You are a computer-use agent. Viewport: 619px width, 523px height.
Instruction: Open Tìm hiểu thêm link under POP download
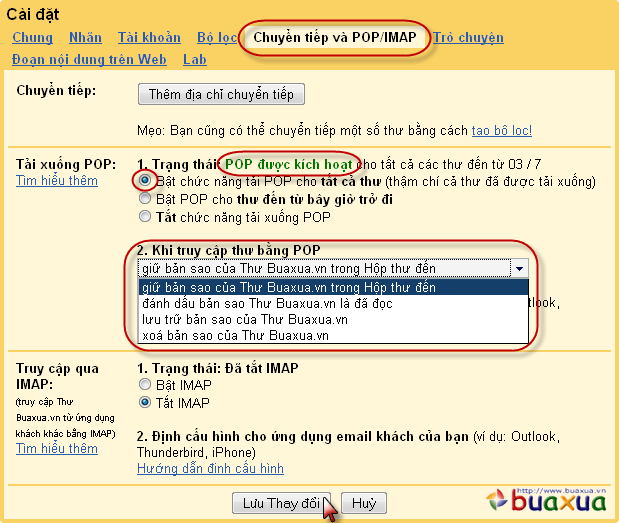57,180
